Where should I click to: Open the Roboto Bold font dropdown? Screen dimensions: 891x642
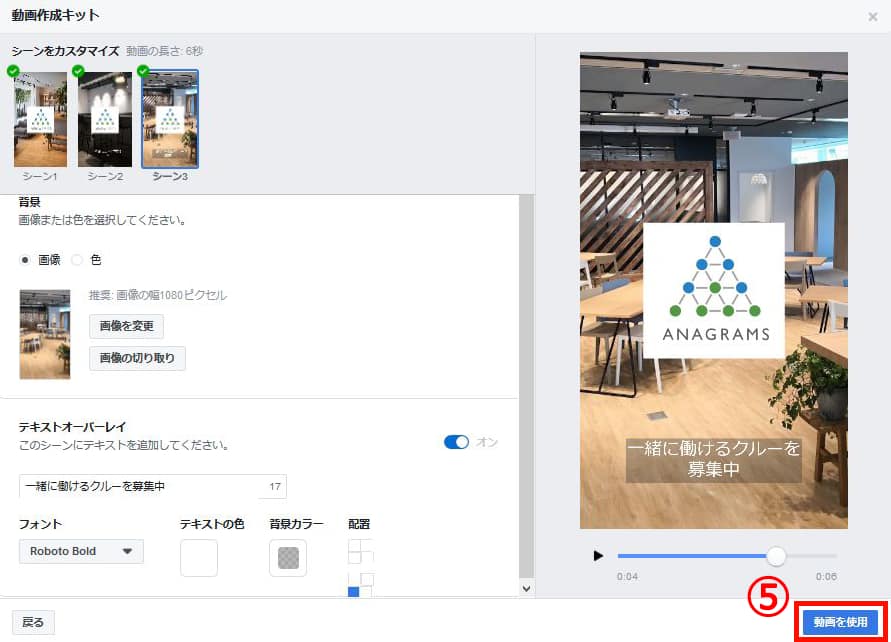[81, 551]
